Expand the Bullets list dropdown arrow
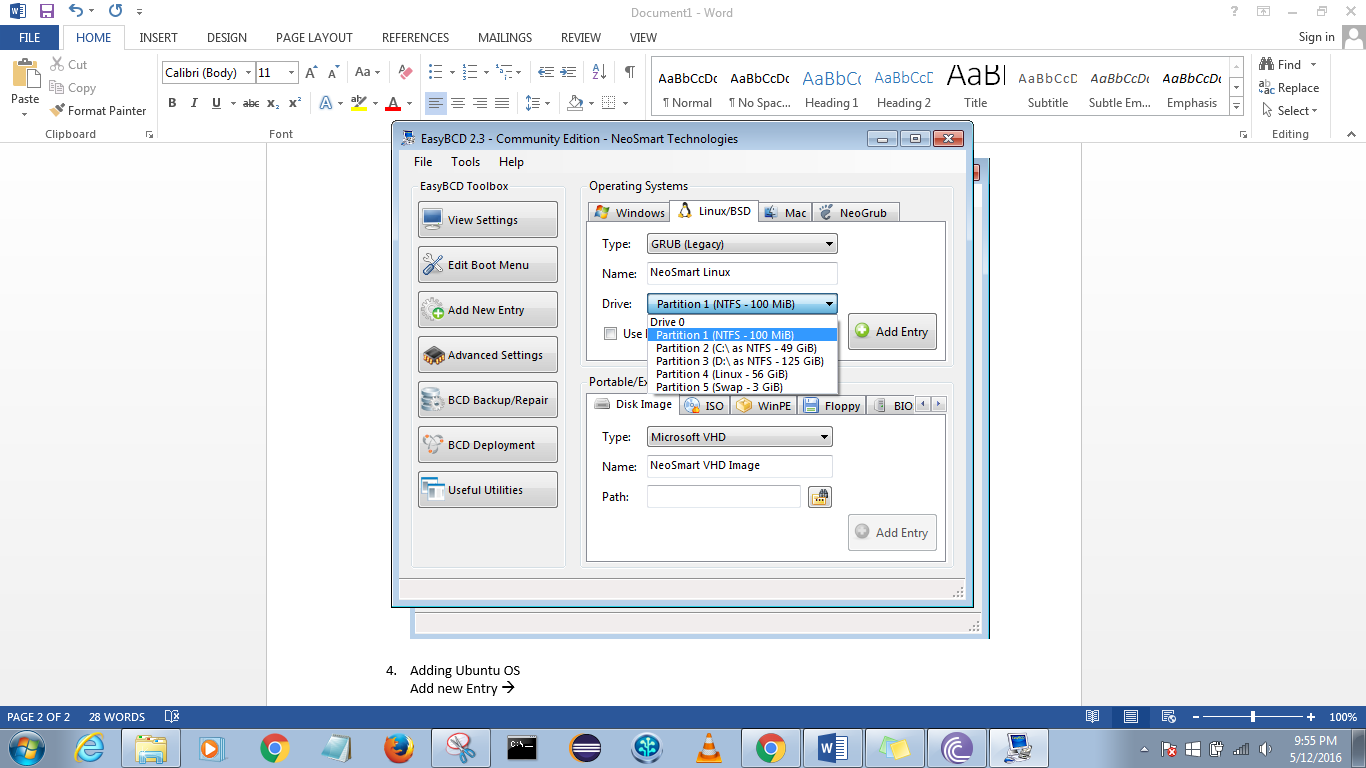Screen dimensions: 1366x768 pyautogui.click(x=453, y=73)
